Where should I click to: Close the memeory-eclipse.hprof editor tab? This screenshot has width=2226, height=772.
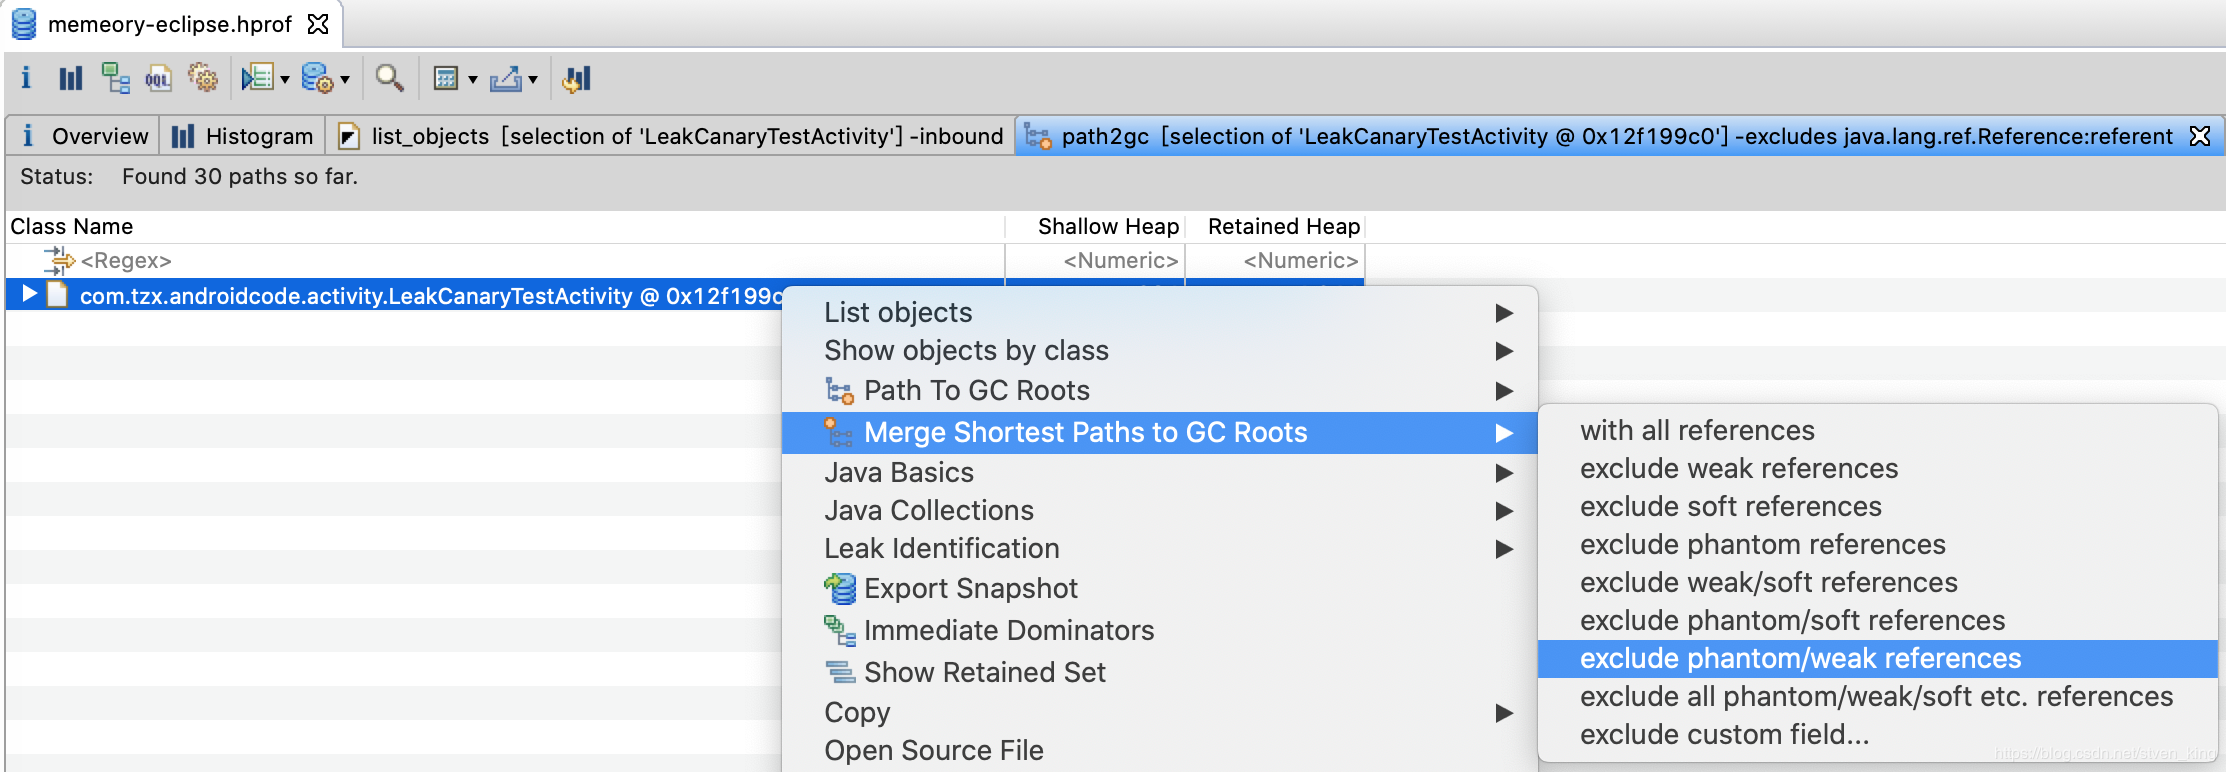tap(318, 24)
